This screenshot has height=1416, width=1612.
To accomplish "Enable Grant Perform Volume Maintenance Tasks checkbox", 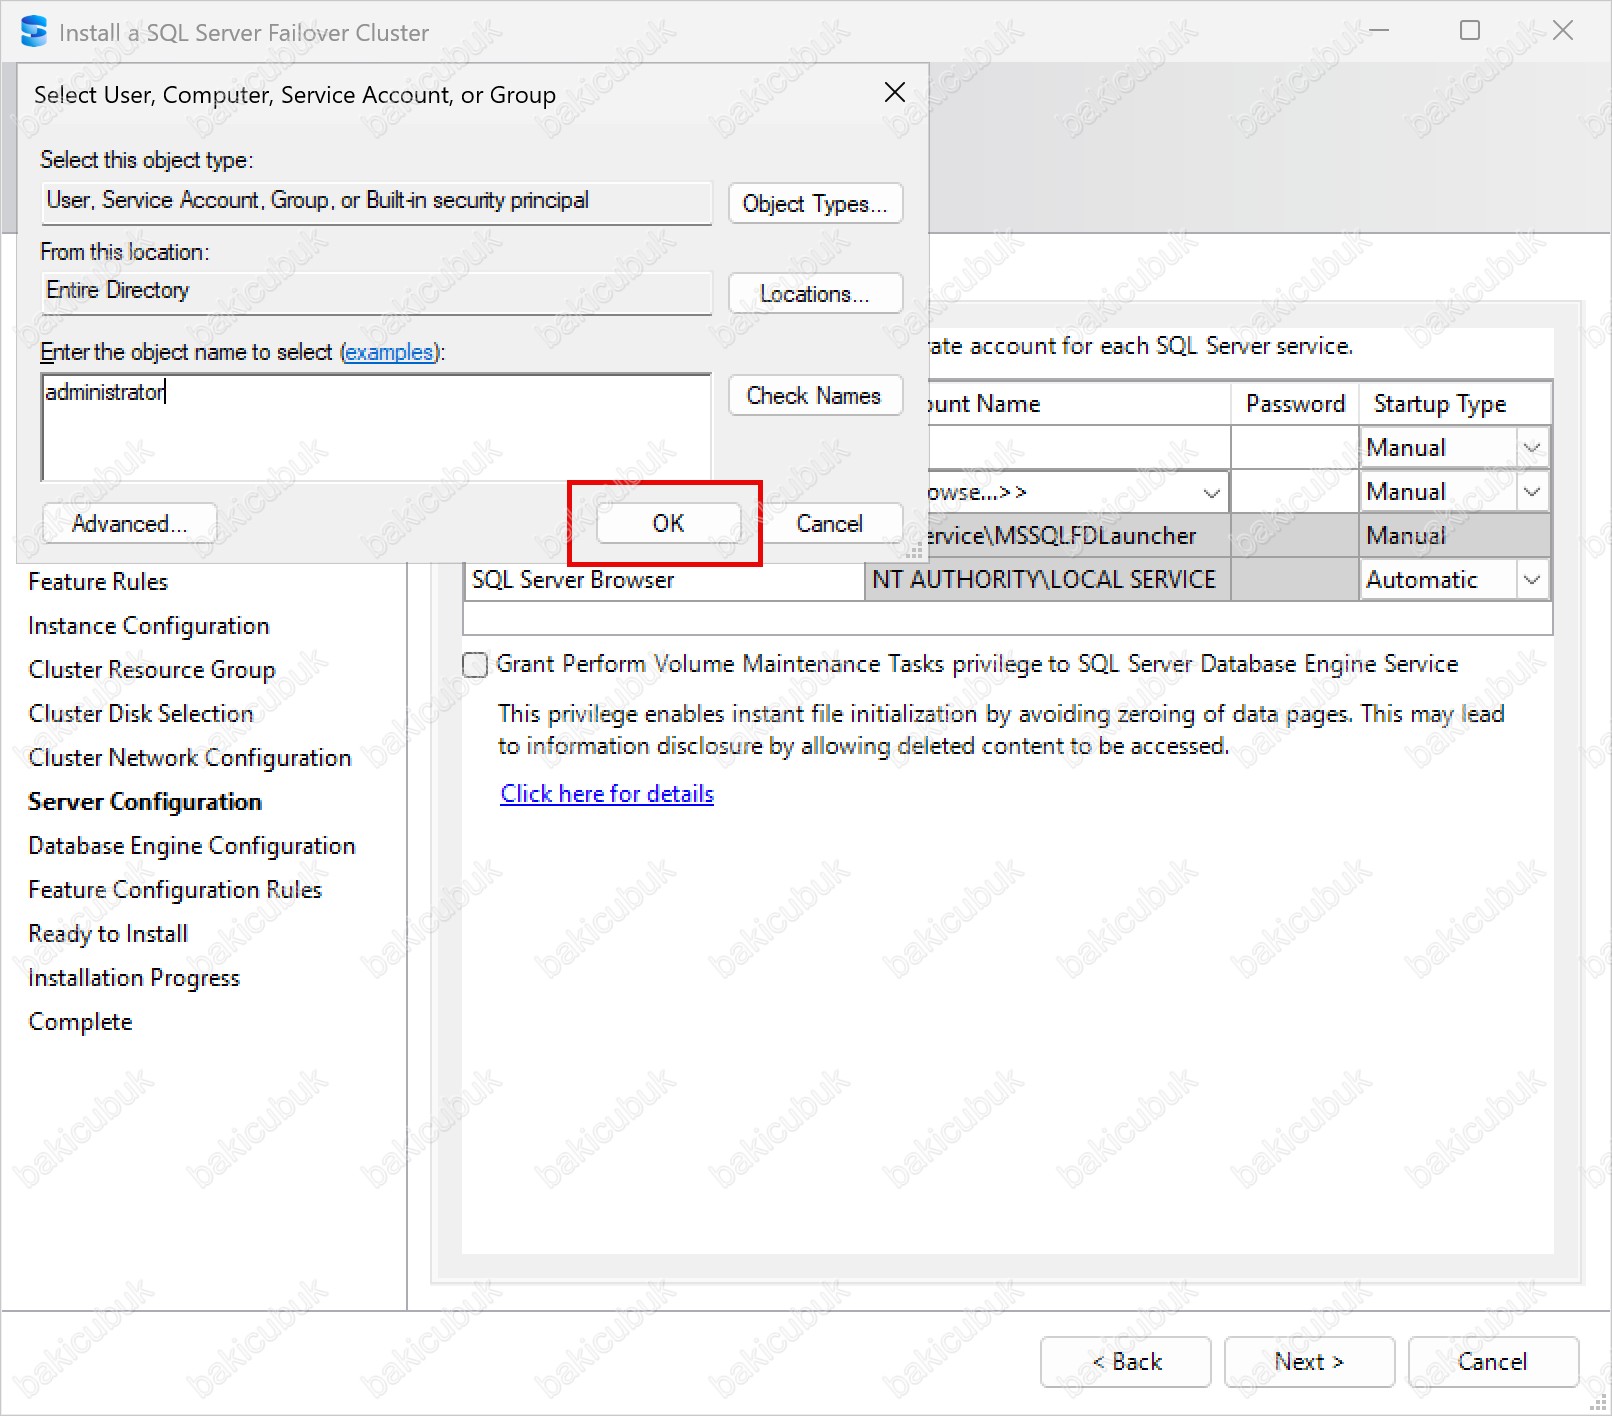I will 476,665.
